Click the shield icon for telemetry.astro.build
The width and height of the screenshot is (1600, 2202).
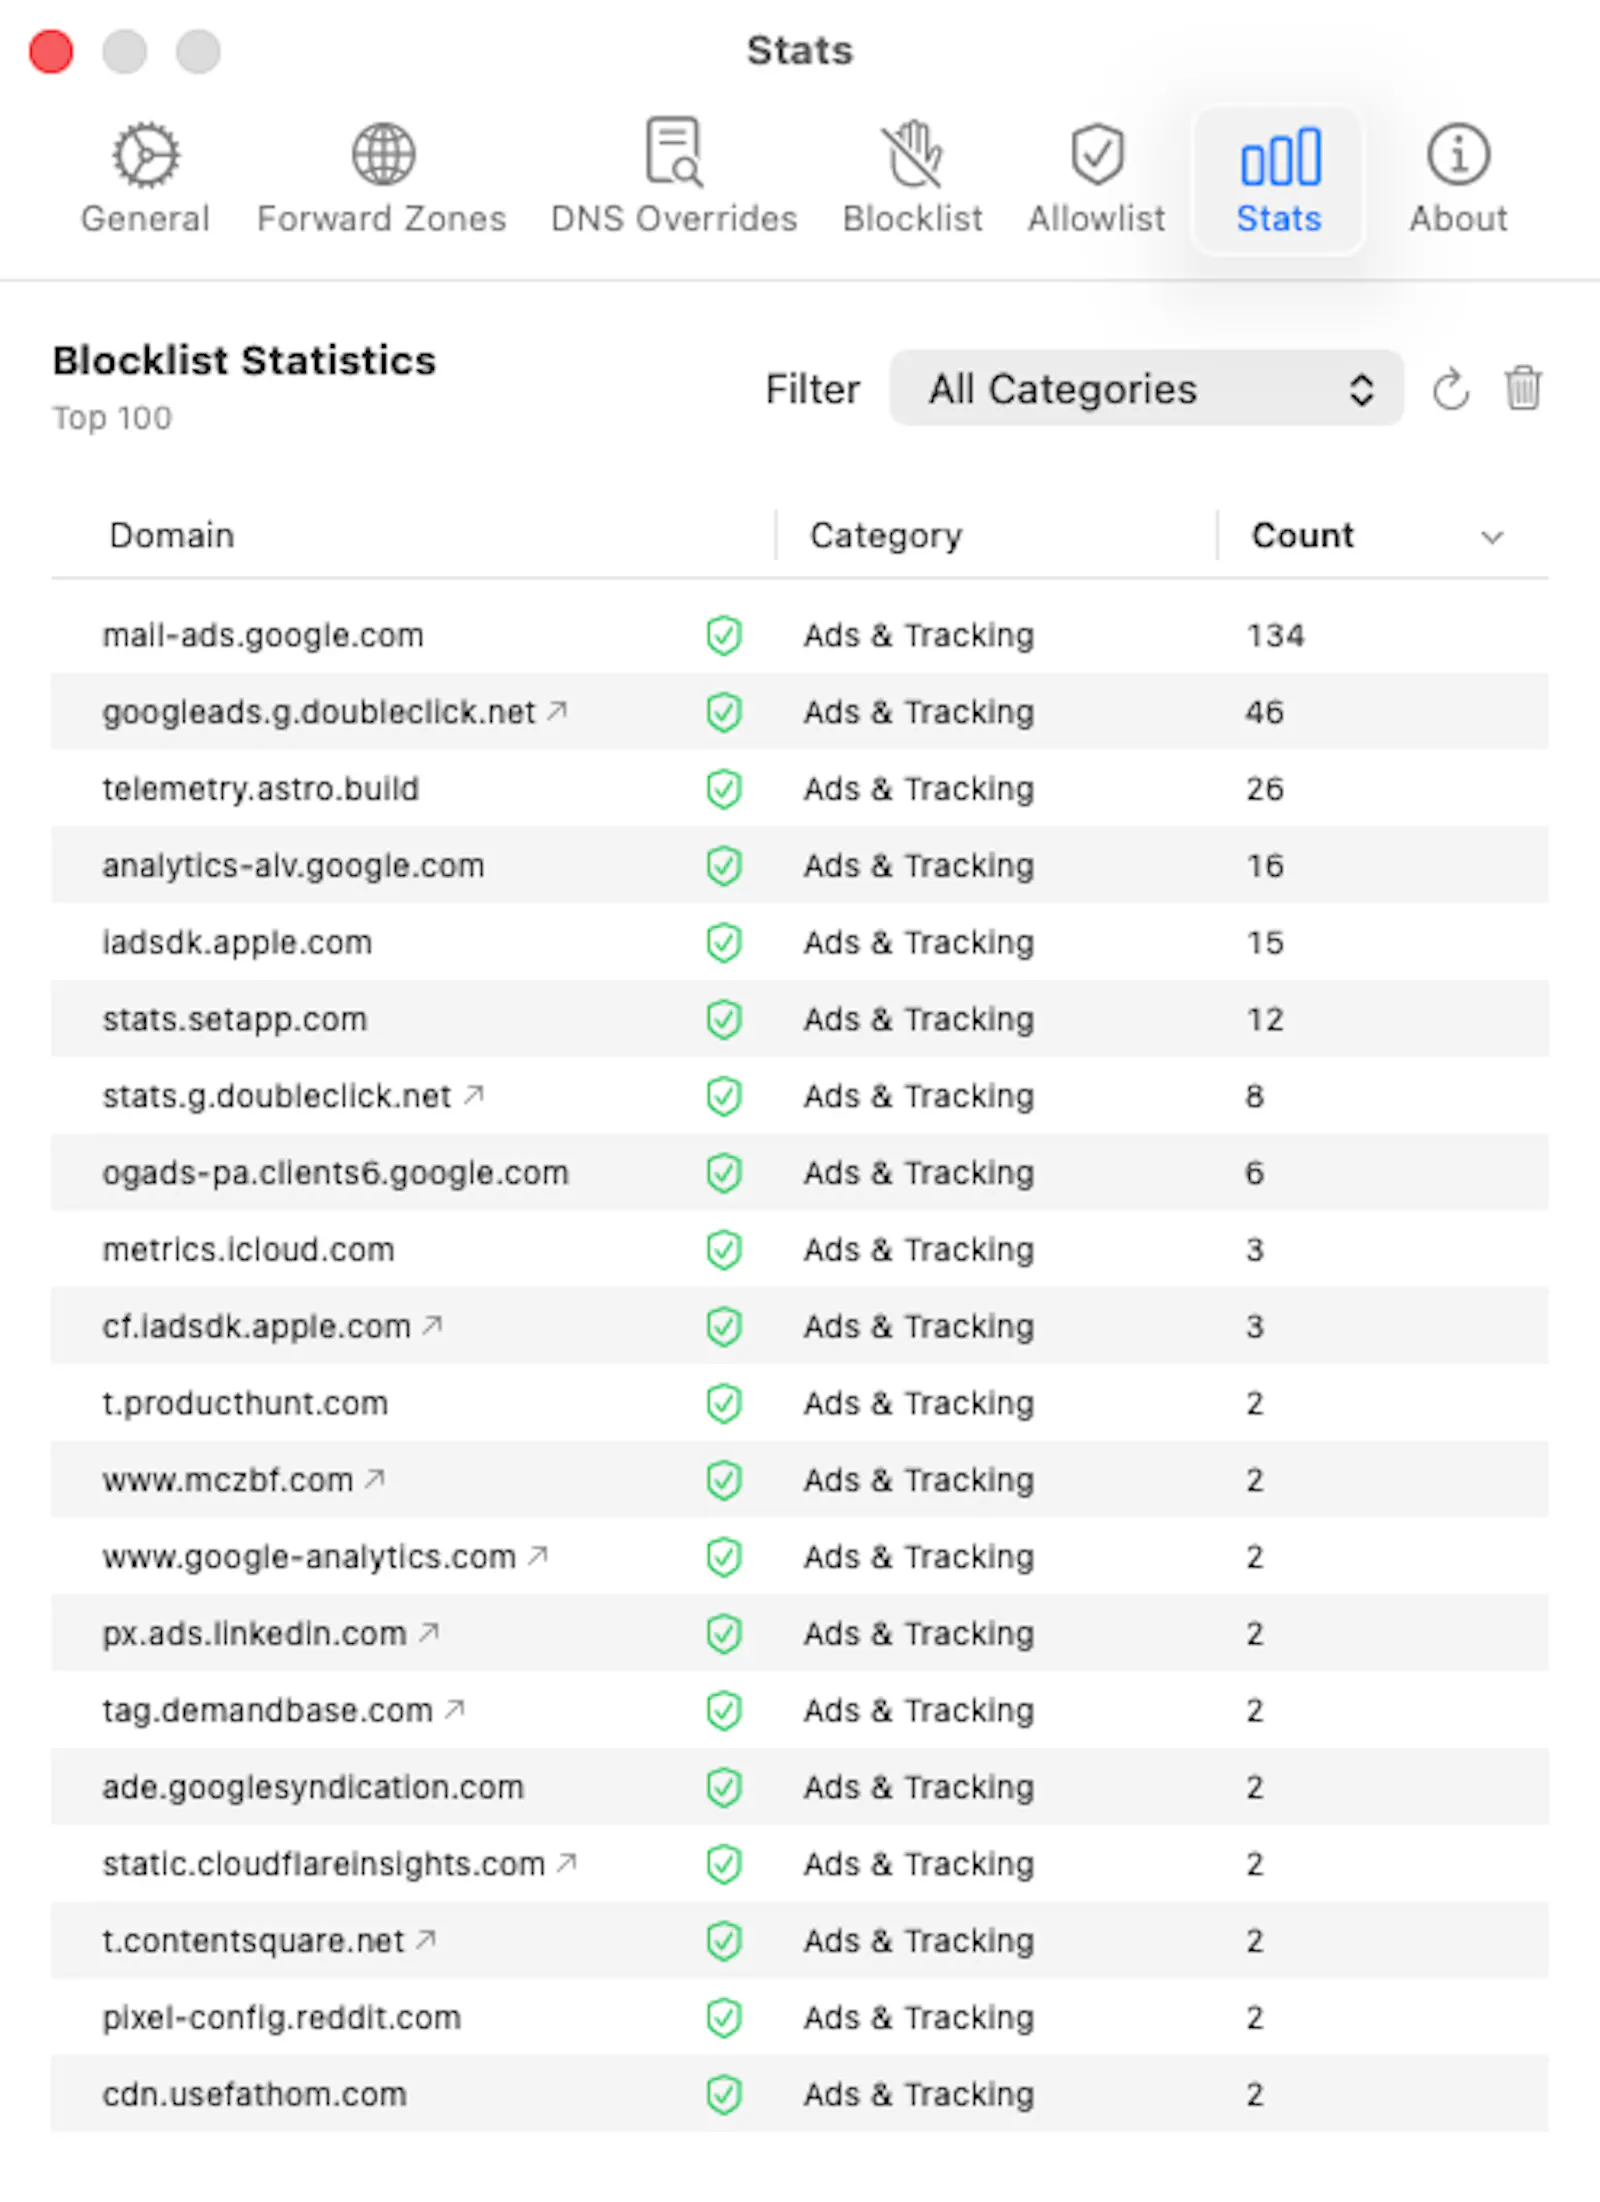click(724, 790)
